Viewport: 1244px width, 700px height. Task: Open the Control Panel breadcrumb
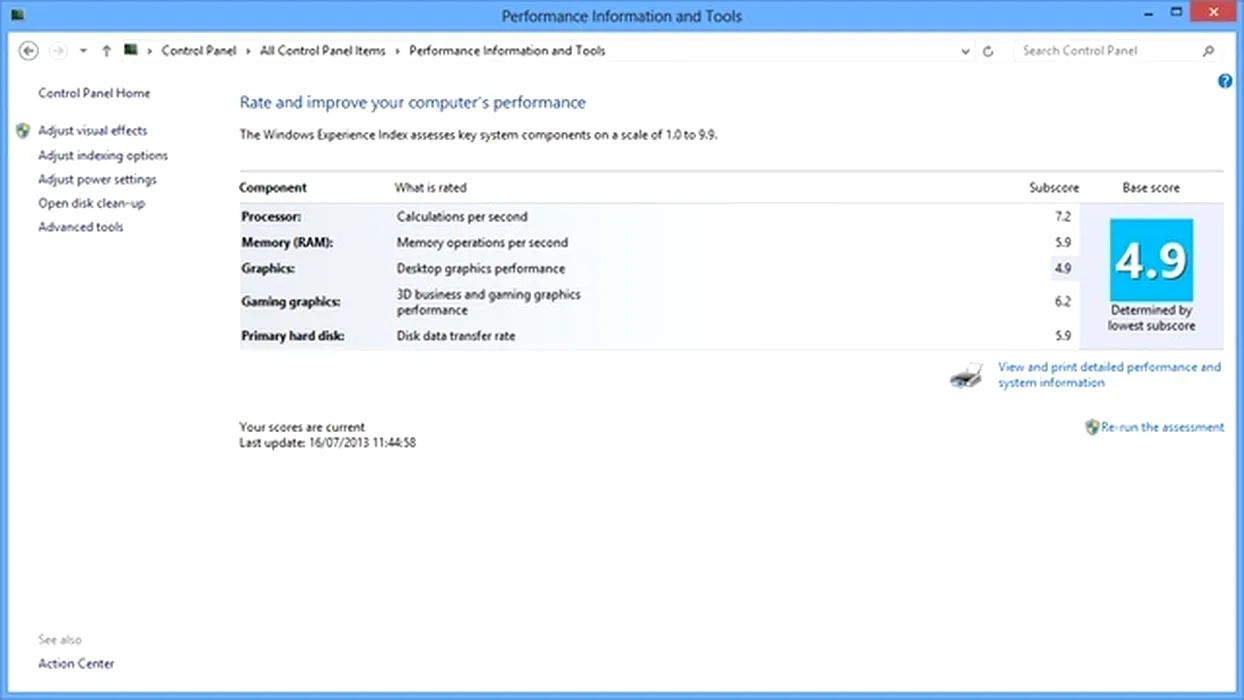[x=199, y=51]
